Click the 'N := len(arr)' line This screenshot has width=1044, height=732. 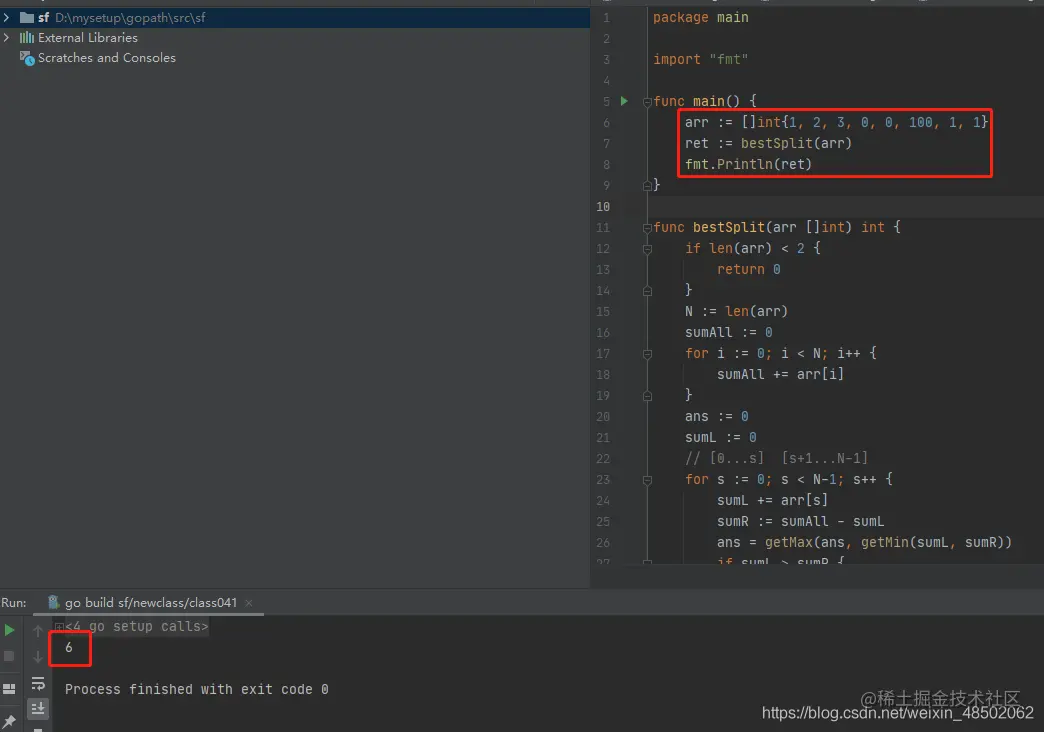click(x=736, y=311)
